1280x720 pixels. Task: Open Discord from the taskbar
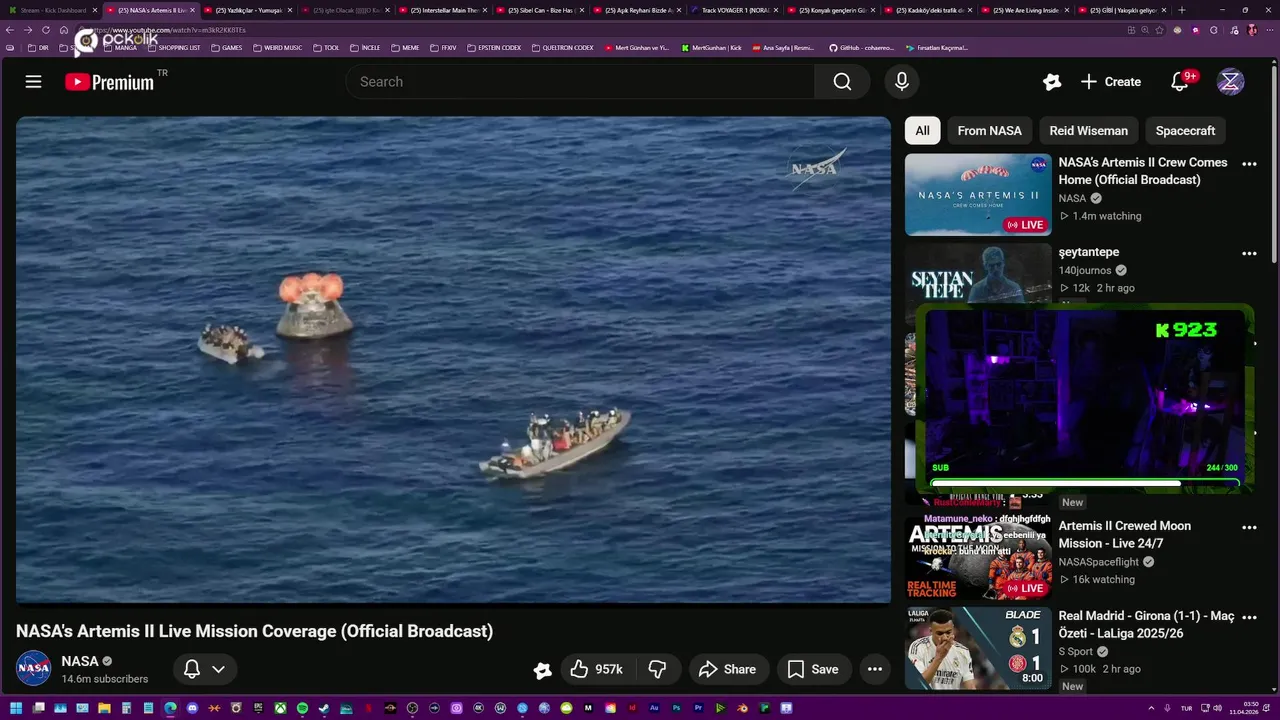(192, 708)
